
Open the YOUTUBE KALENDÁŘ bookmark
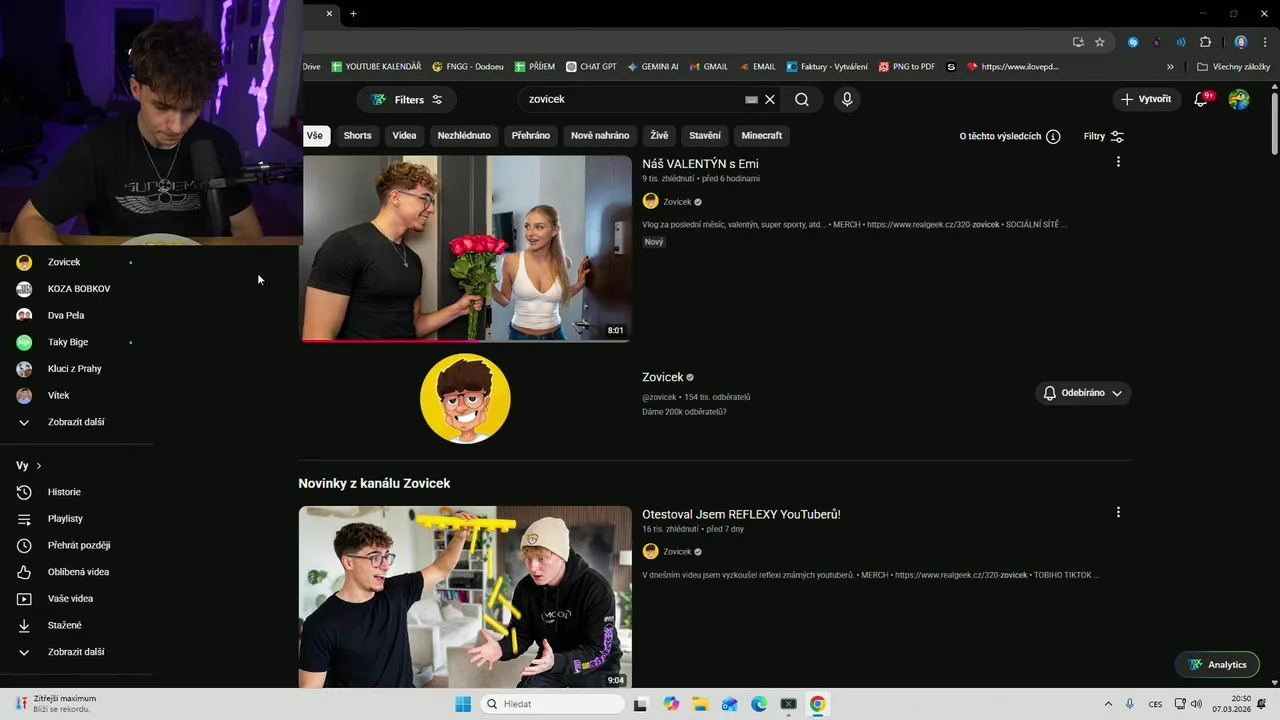click(376, 67)
